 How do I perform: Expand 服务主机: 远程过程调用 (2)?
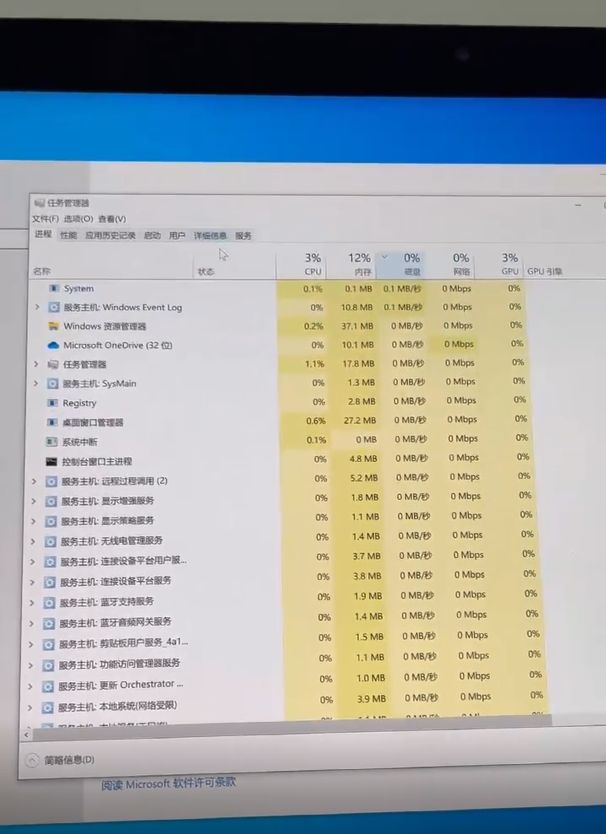click(x=34, y=481)
